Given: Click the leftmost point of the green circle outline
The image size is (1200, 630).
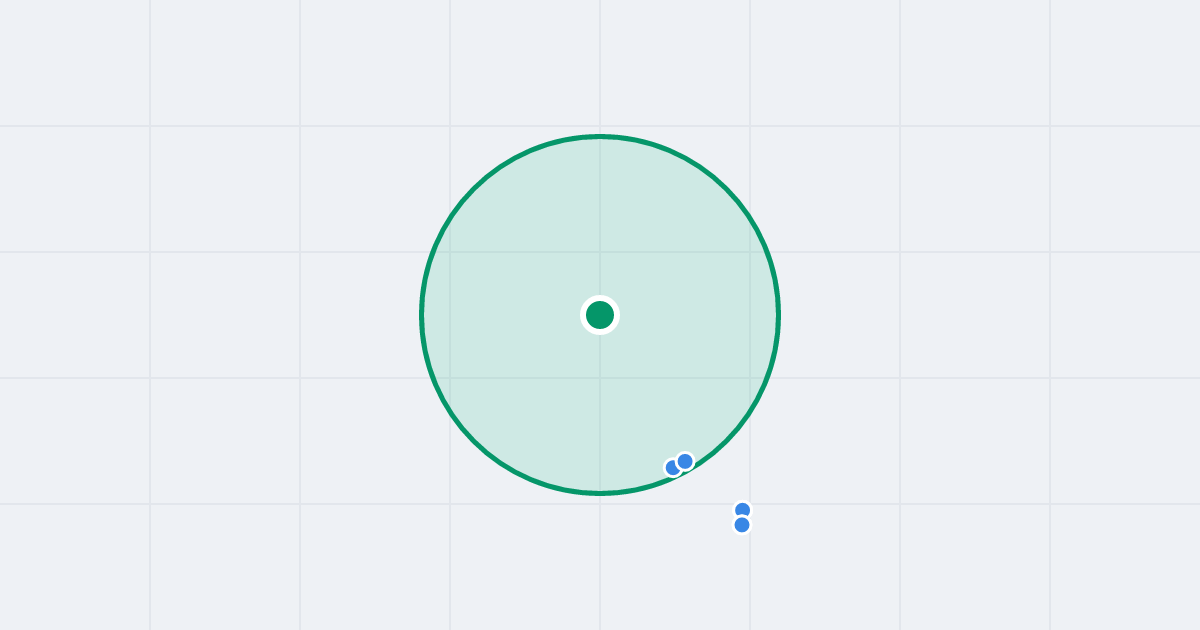Looking at the screenshot, I should (421, 315).
